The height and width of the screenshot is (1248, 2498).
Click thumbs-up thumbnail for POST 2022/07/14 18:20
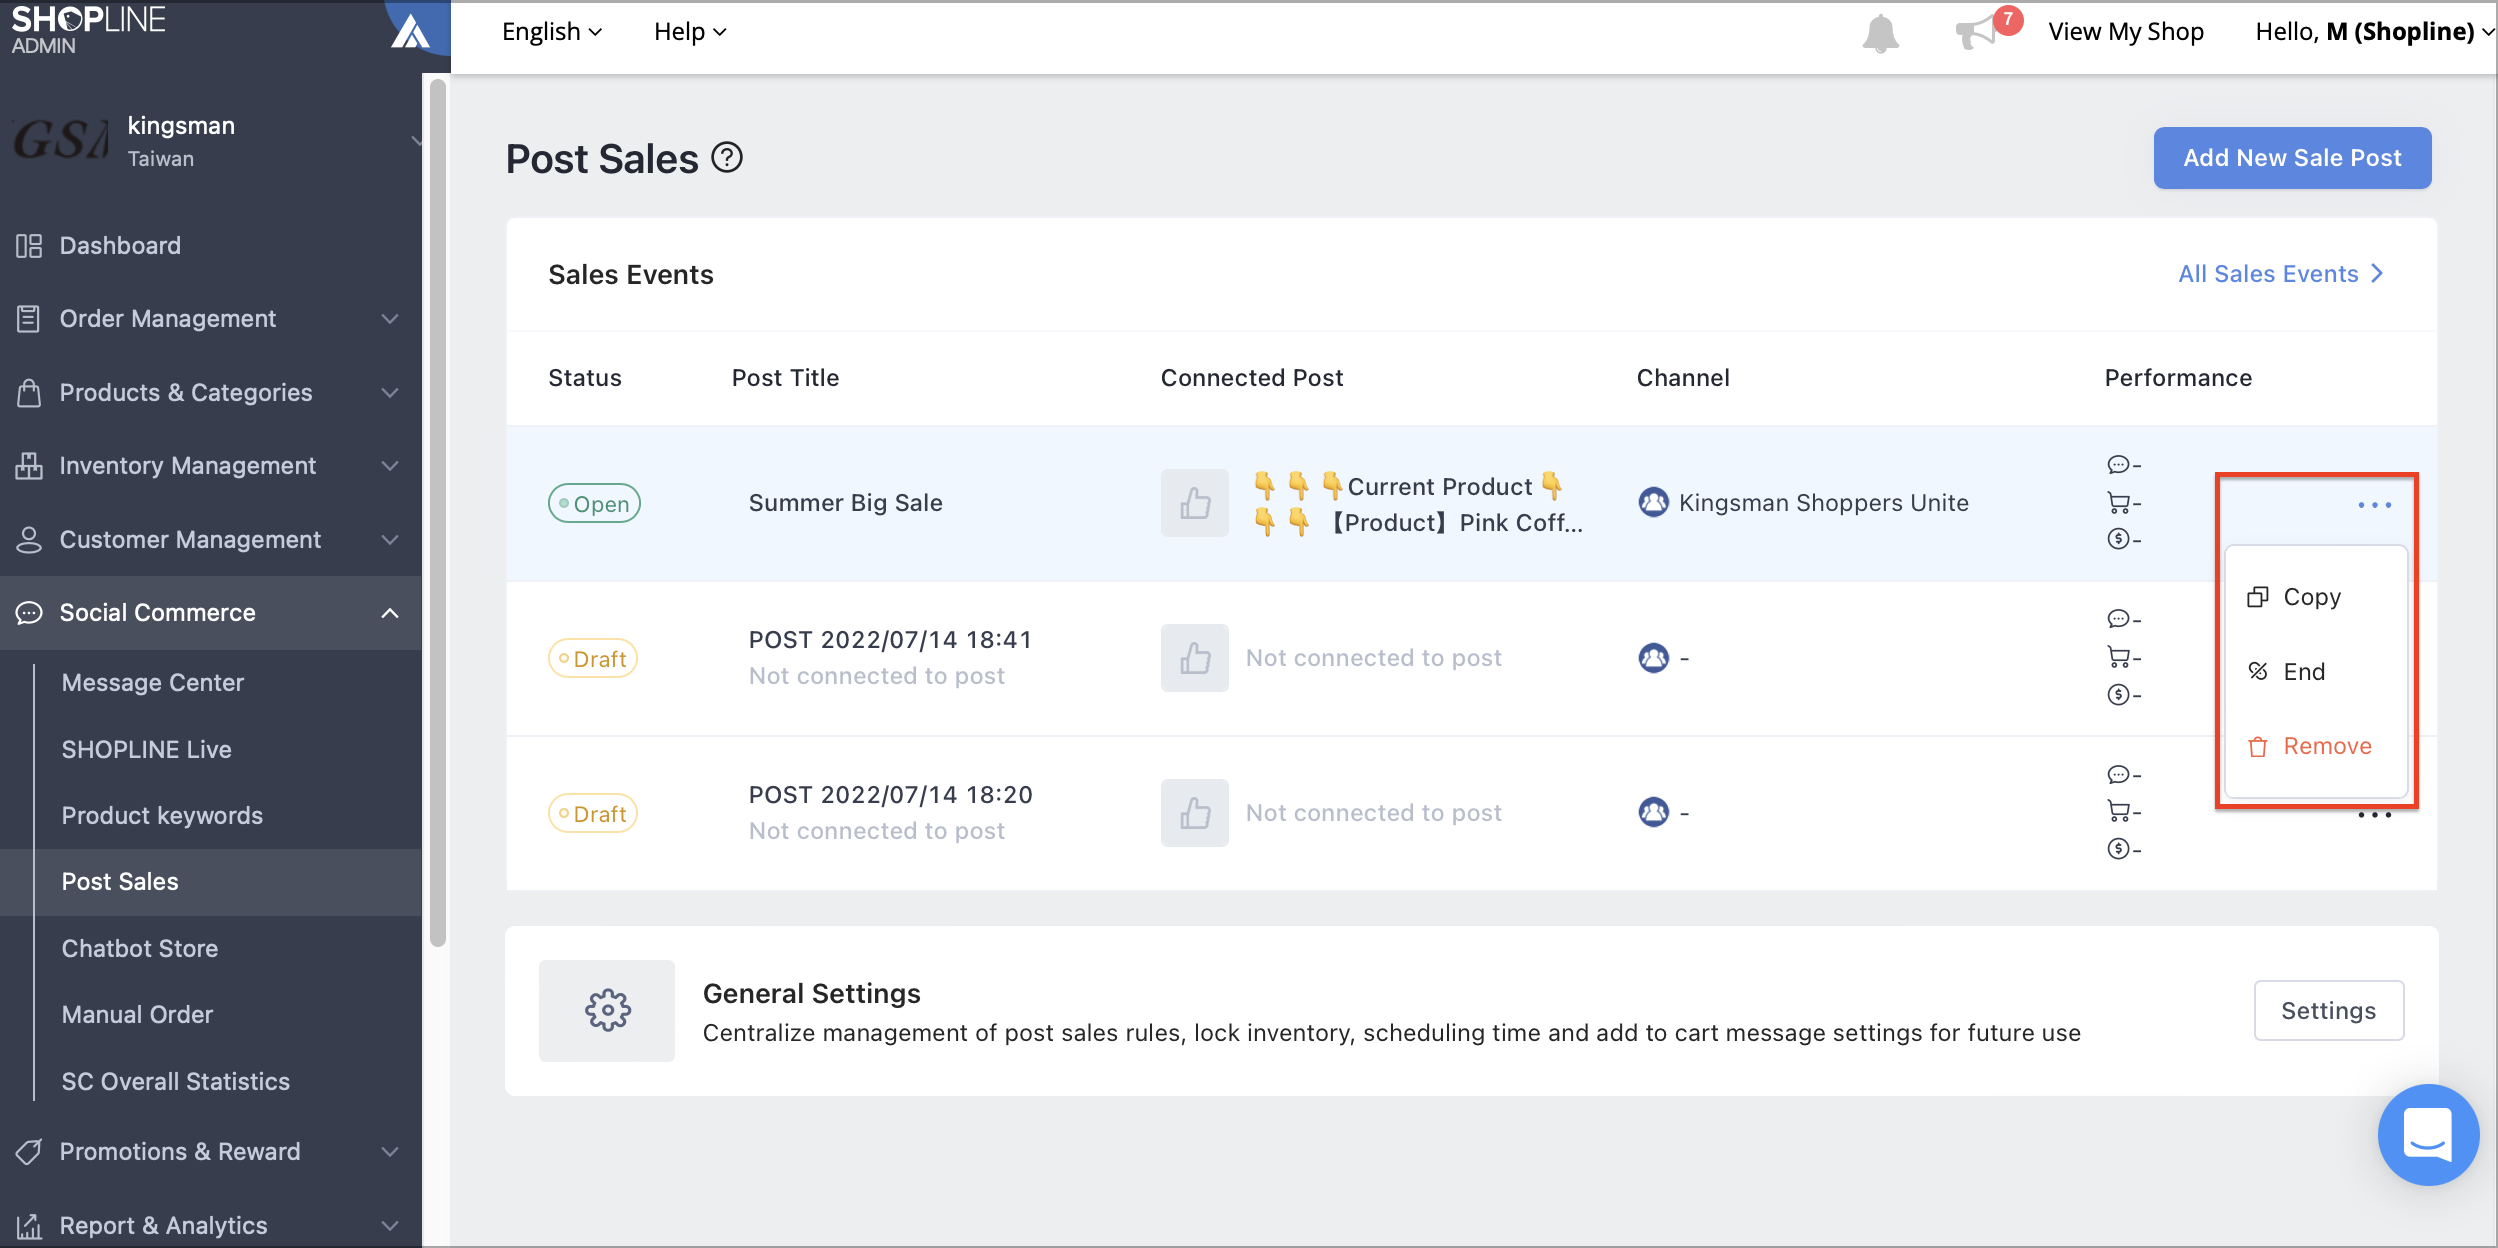1194,813
